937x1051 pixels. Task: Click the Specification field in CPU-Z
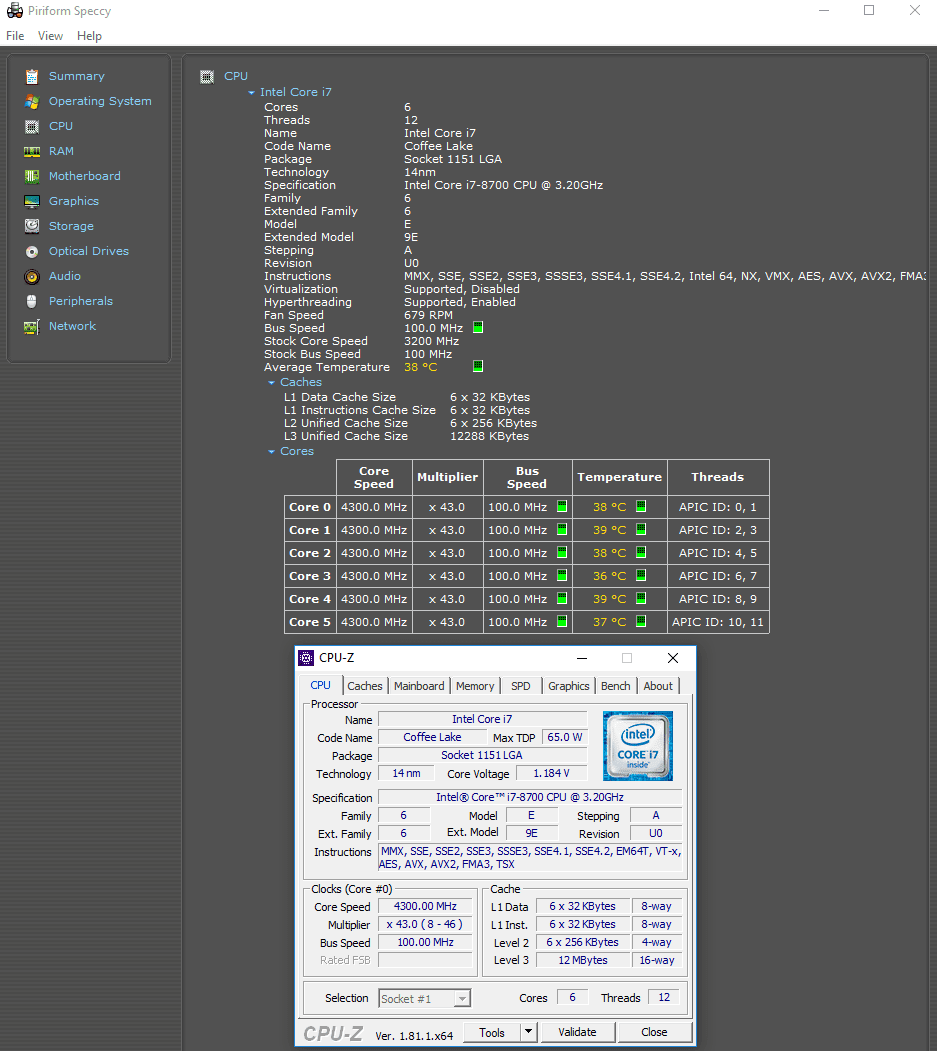click(529, 797)
